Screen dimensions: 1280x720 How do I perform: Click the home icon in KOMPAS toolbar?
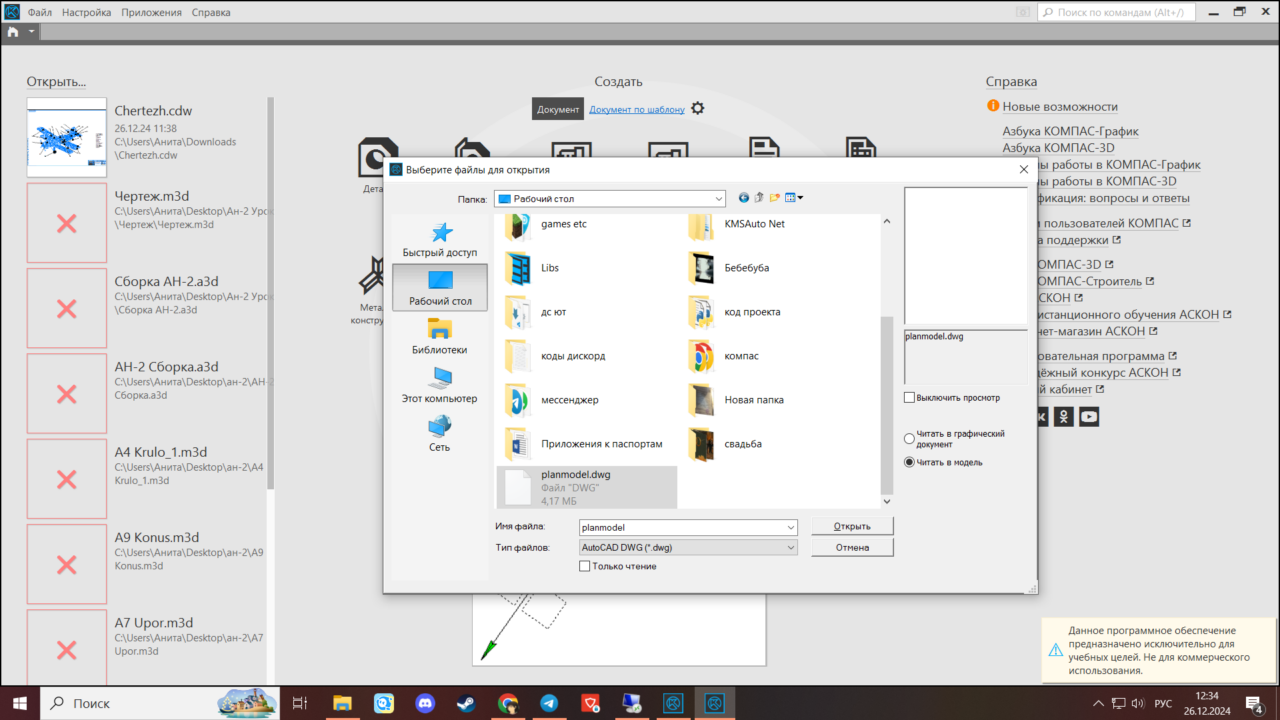pos(13,32)
